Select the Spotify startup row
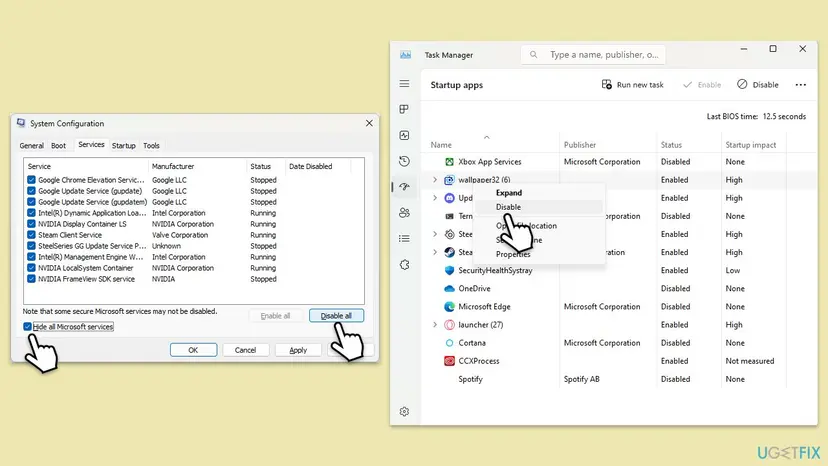This screenshot has width=828, height=466. coord(603,379)
